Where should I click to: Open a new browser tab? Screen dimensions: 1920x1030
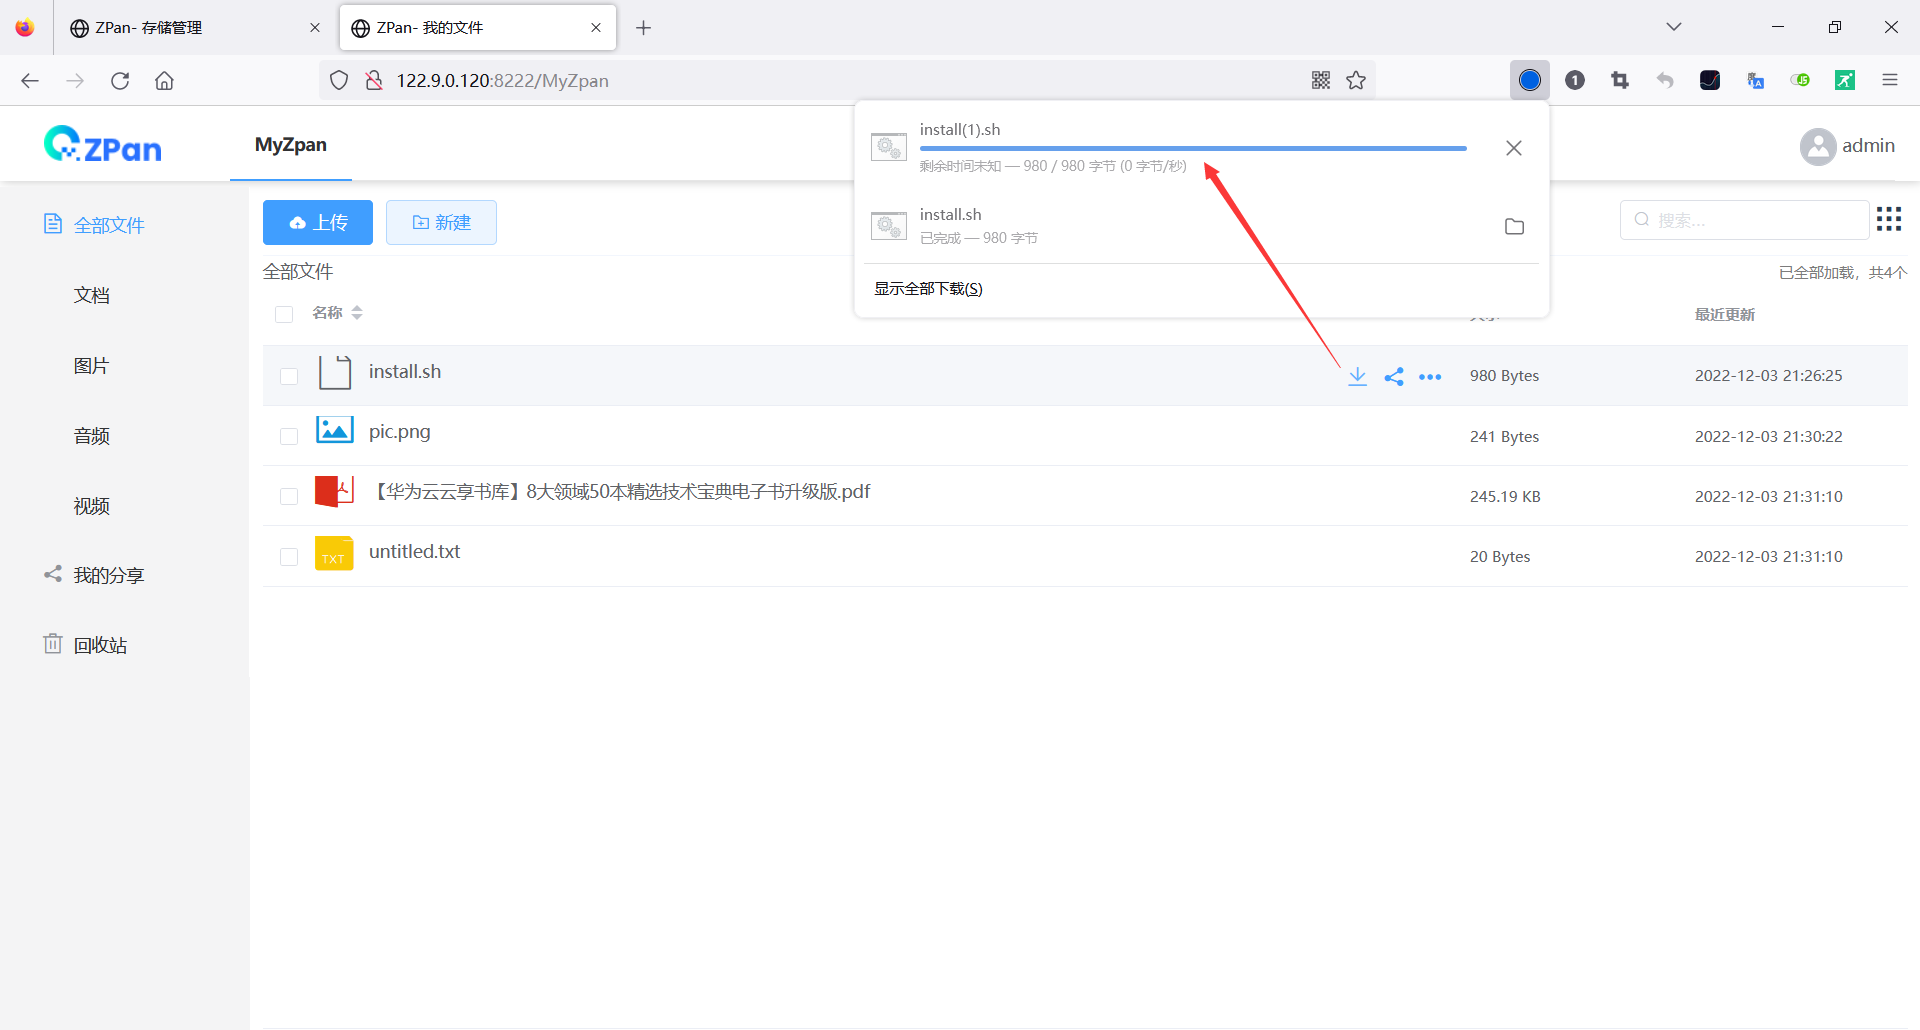(644, 28)
